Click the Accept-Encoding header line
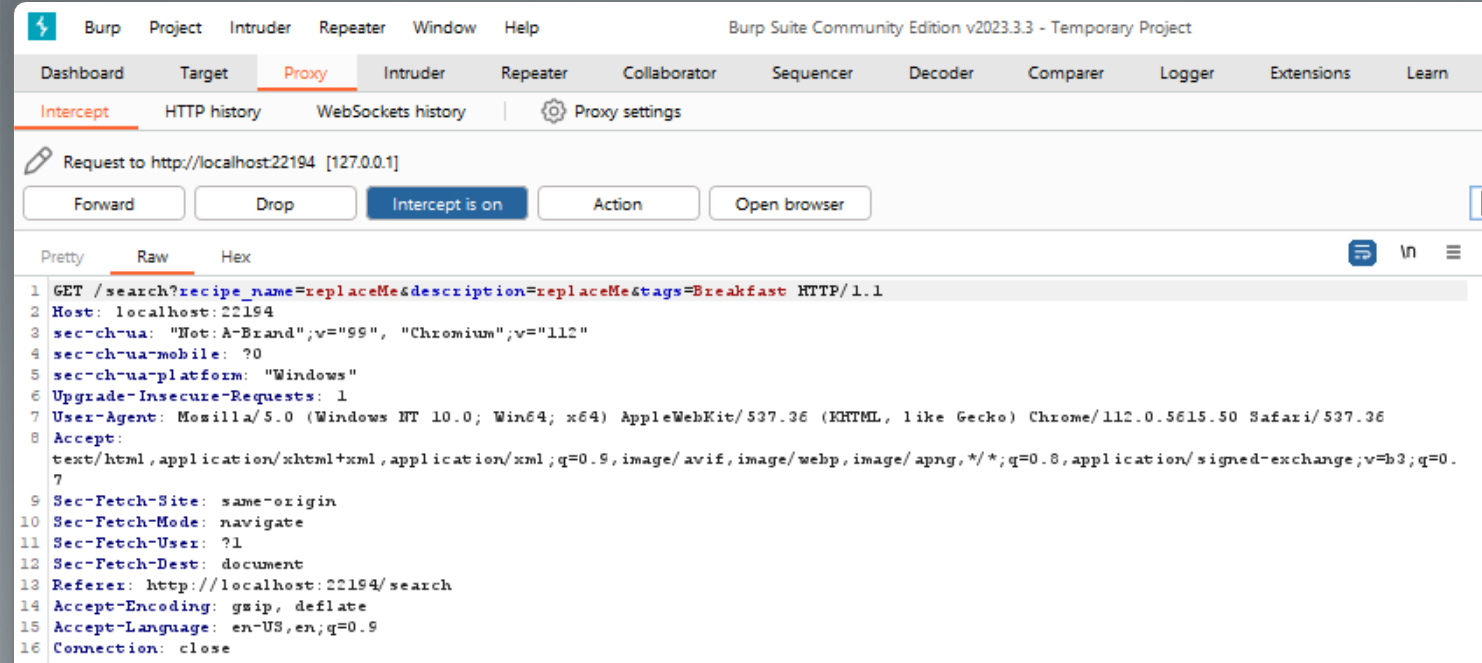 (209, 606)
